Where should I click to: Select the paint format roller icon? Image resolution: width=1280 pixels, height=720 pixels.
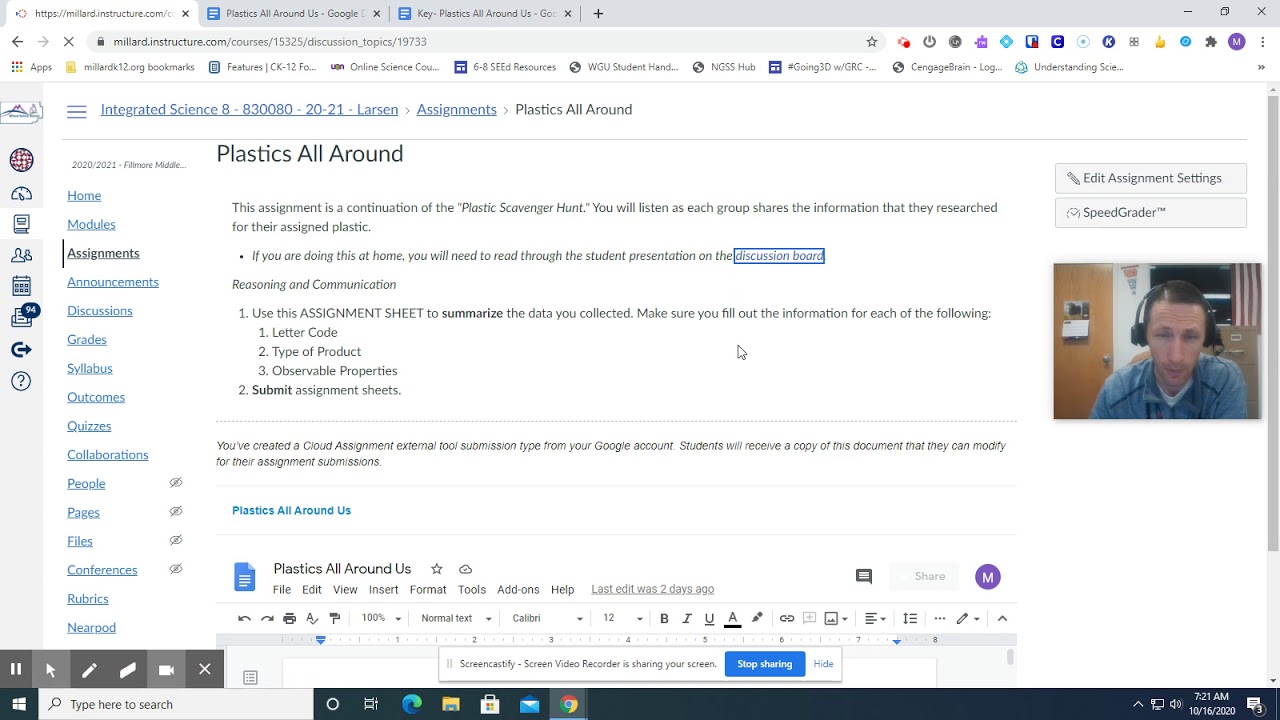click(x=335, y=618)
